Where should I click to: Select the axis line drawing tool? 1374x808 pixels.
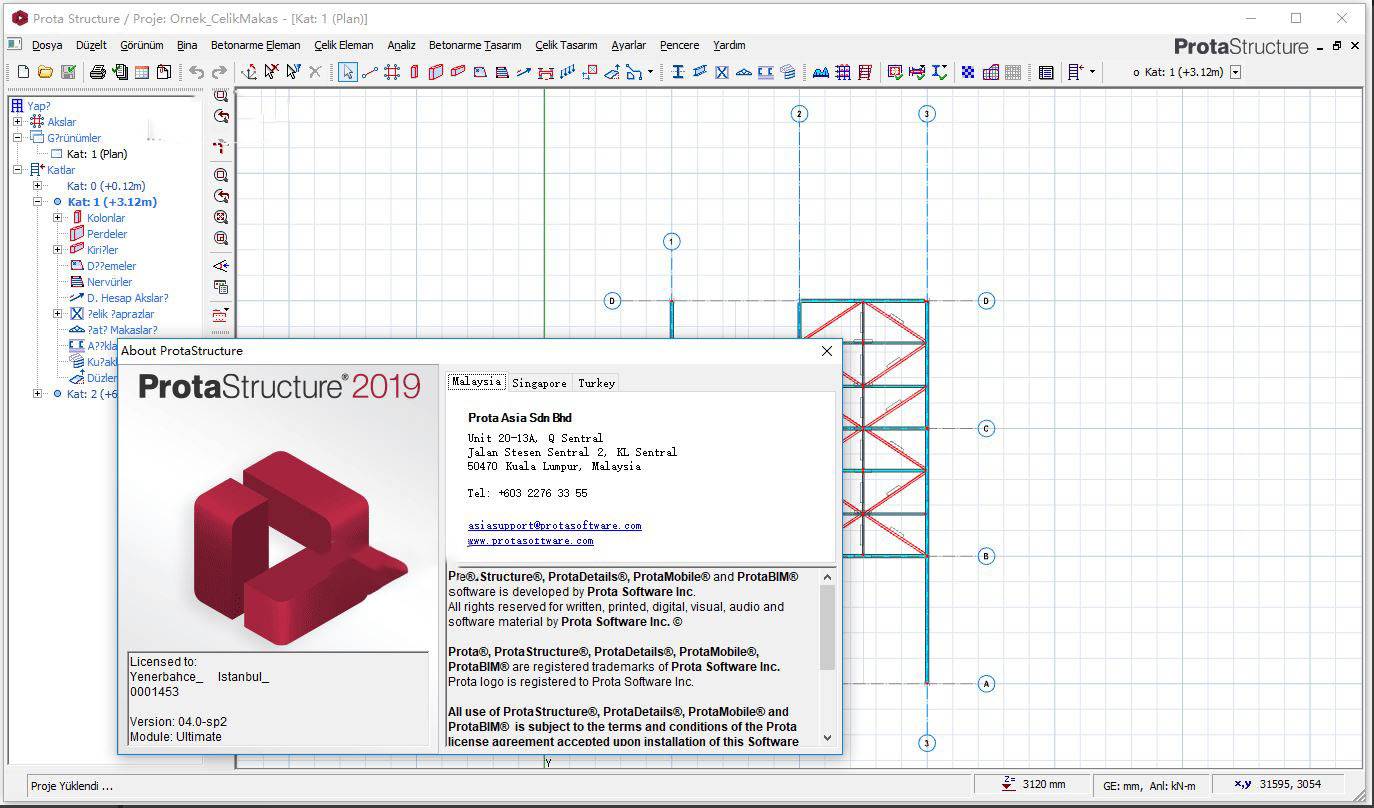tap(370, 72)
